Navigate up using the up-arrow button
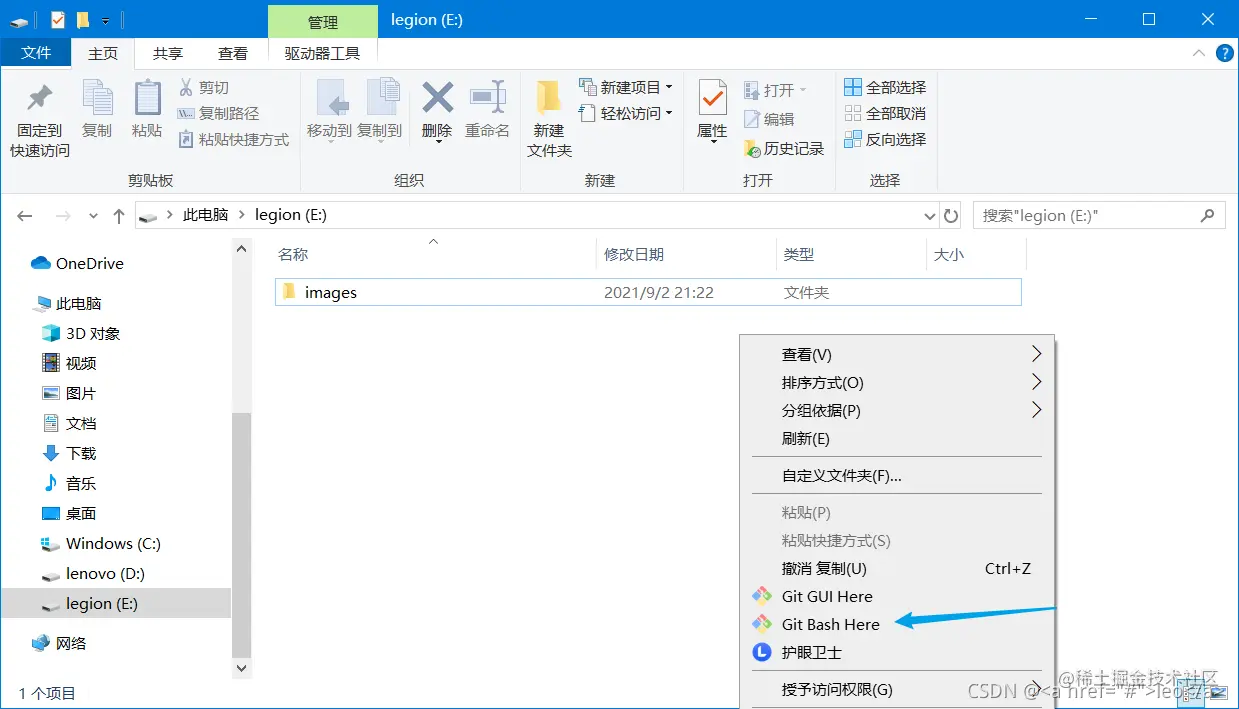Viewport: 1239px width, 709px height. [118, 215]
